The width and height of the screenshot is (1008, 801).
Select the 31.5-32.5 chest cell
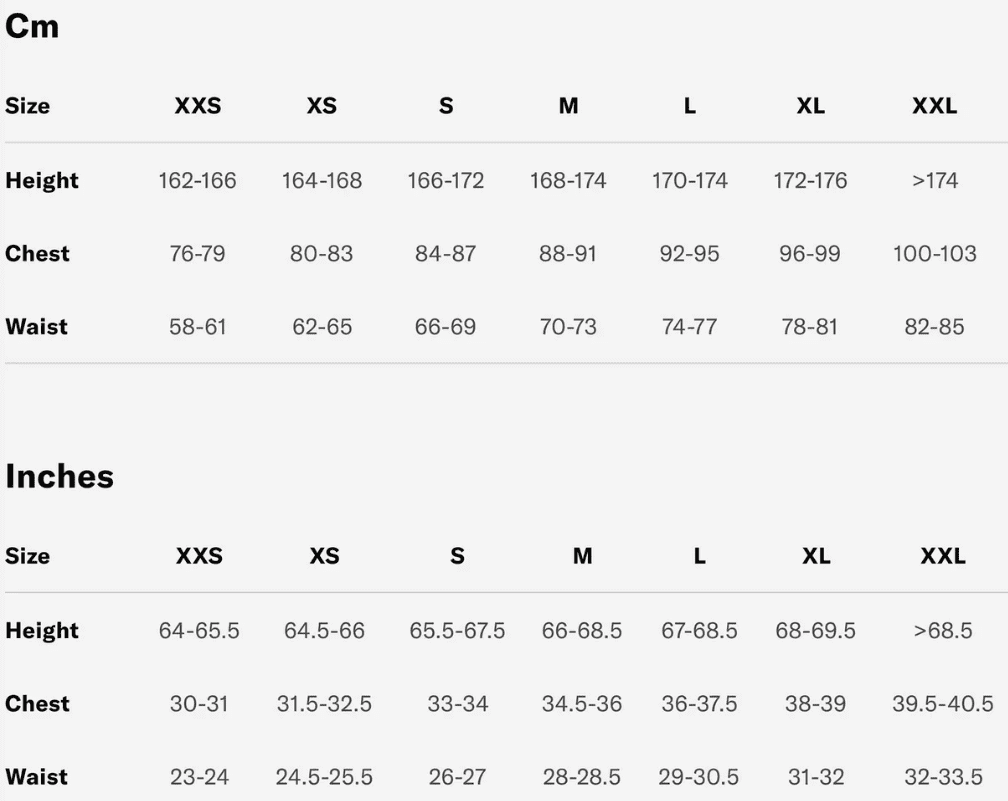point(324,704)
